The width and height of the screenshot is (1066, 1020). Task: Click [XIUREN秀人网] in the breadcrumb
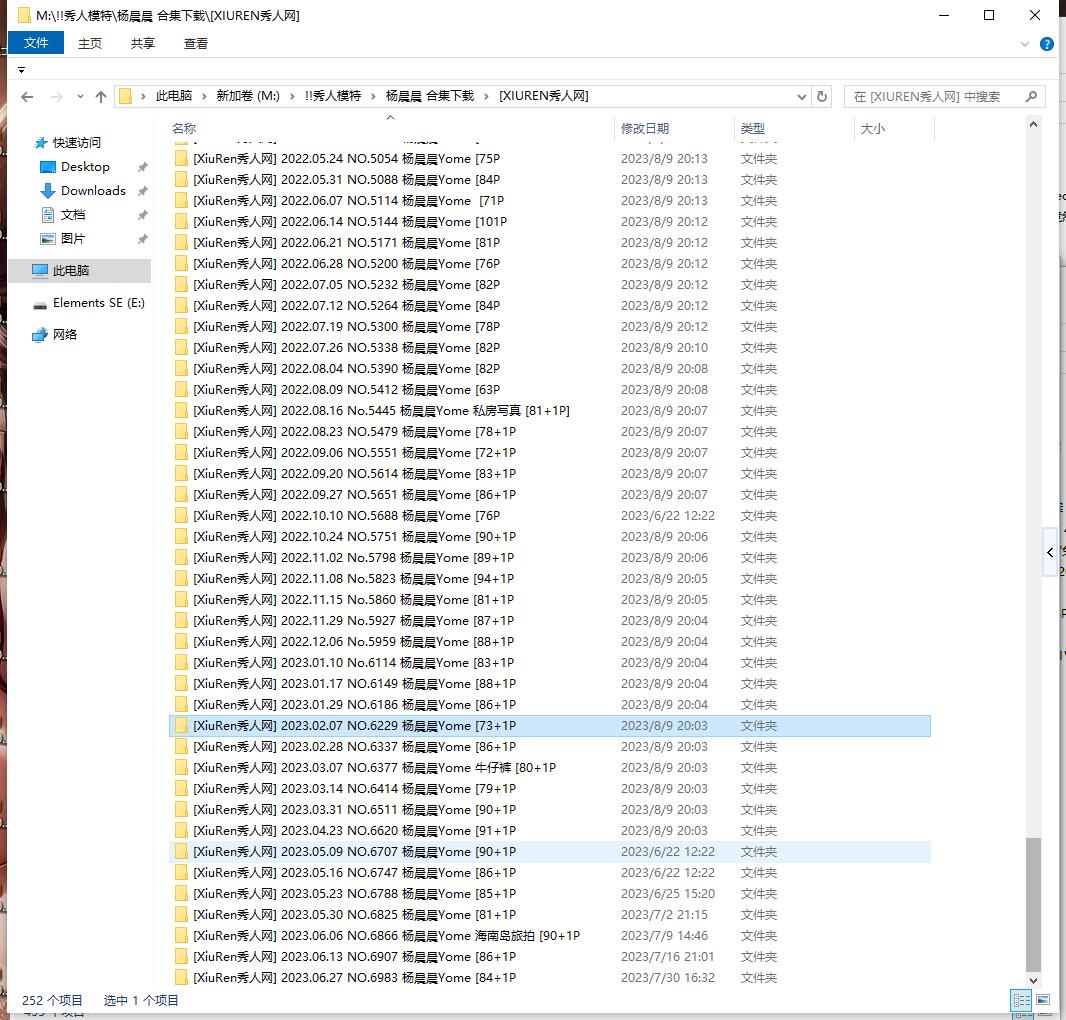(x=544, y=96)
